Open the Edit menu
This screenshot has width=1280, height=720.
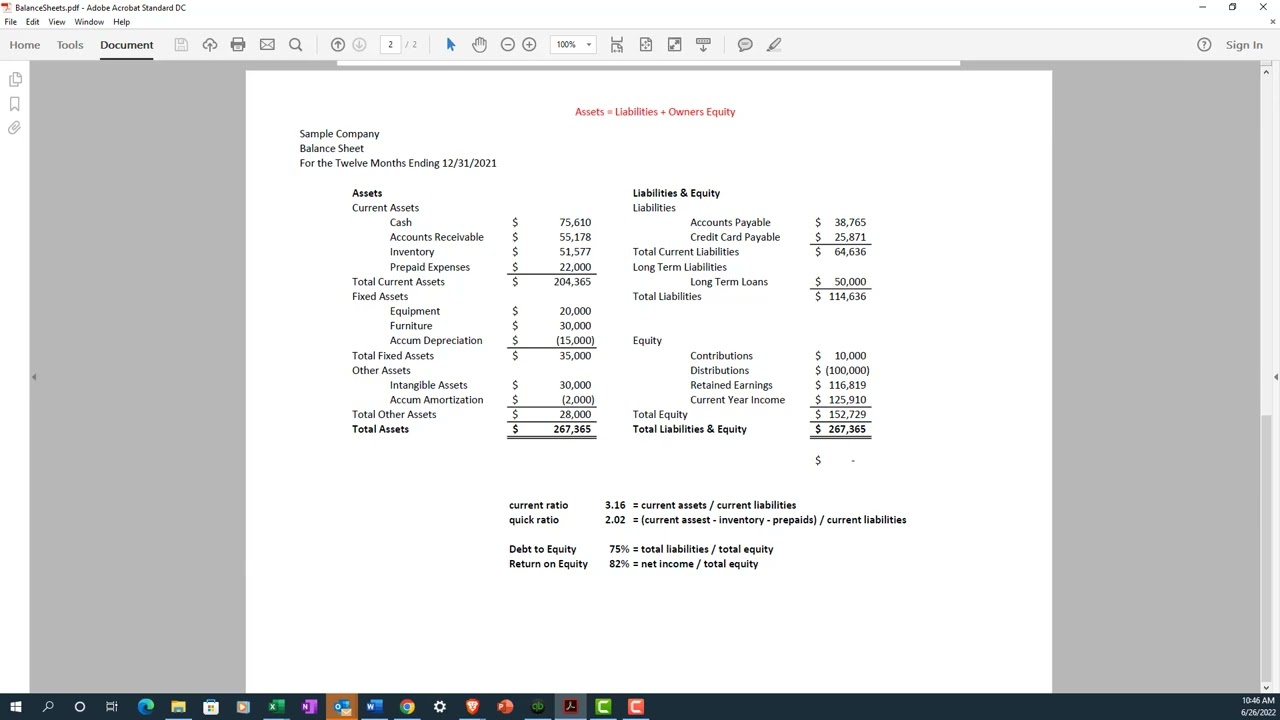coord(33,22)
